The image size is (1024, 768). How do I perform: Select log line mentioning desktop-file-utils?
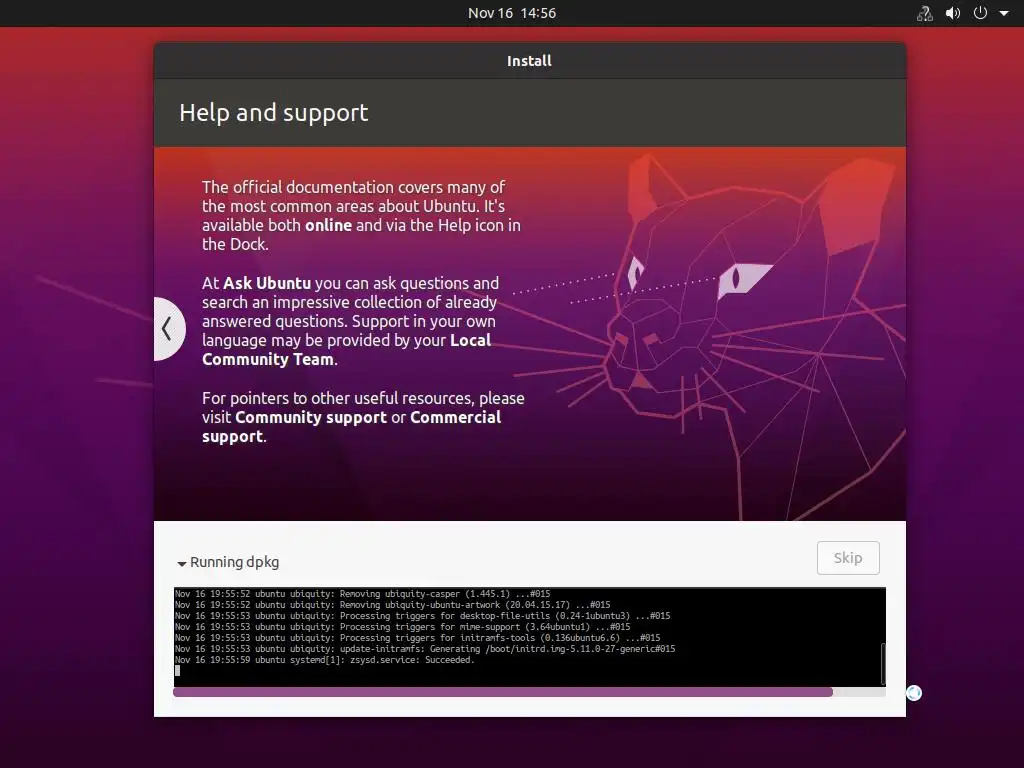[x=423, y=616]
